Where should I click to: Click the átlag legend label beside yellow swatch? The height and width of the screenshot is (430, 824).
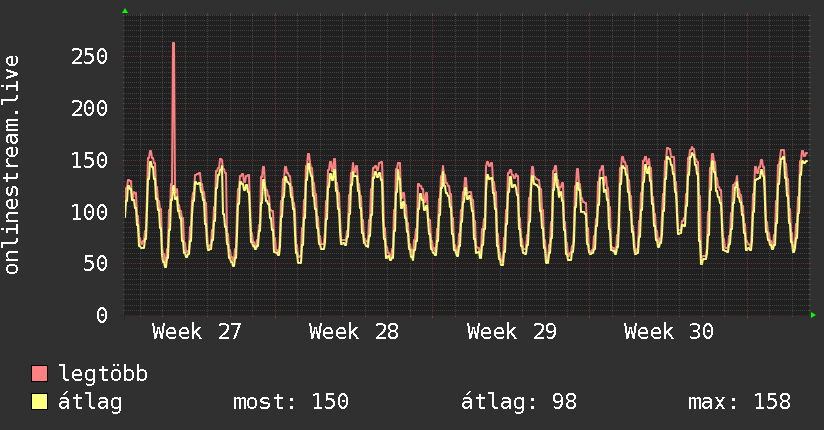point(90,403)
